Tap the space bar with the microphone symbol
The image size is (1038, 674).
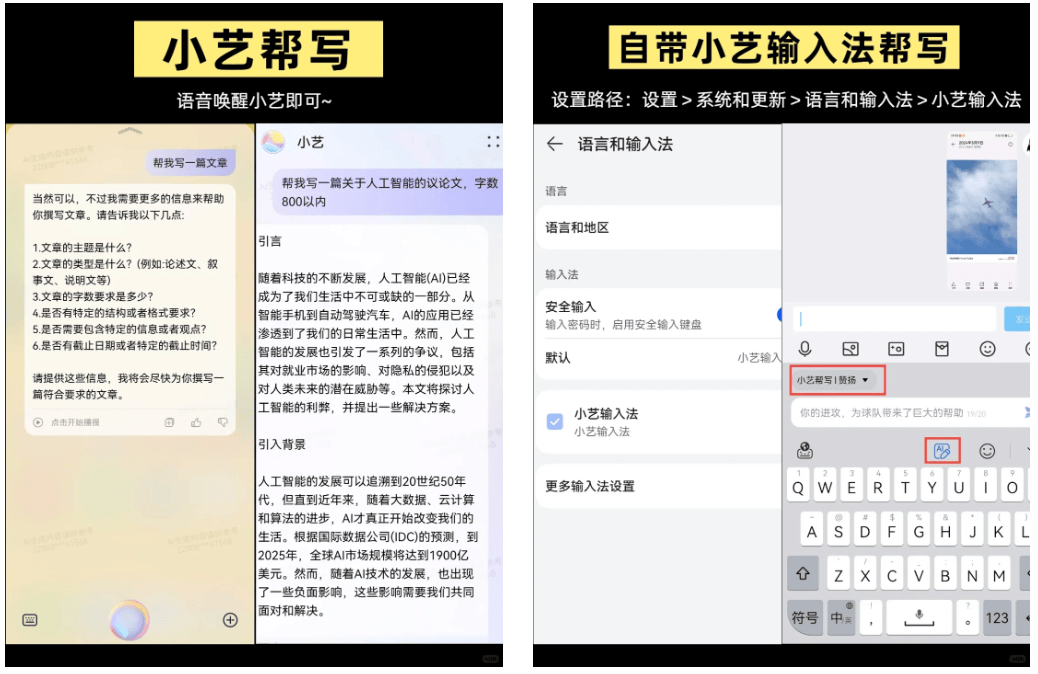coord(919,618)
